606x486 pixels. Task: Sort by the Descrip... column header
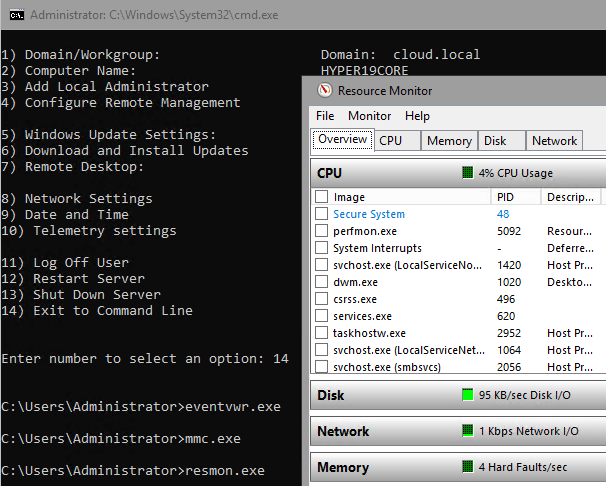pos(570,197)
